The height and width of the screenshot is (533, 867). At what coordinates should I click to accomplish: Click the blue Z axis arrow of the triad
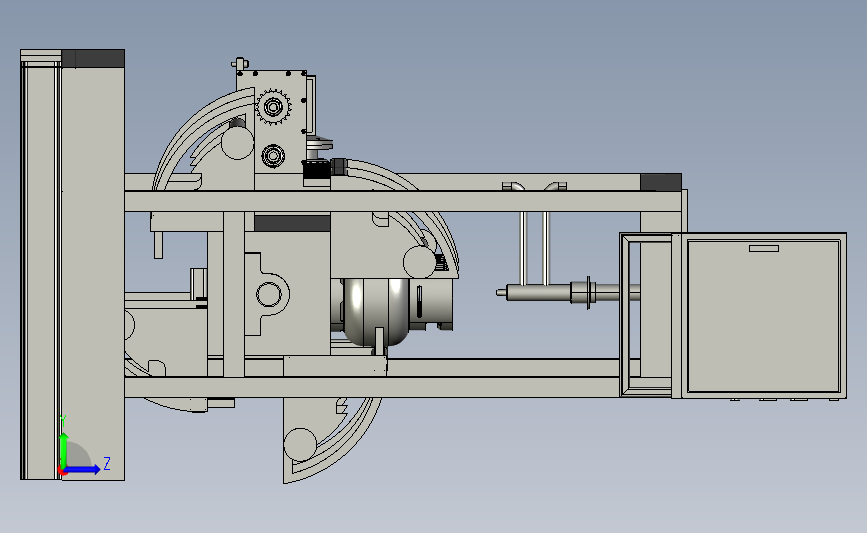(x=83, y=469)
